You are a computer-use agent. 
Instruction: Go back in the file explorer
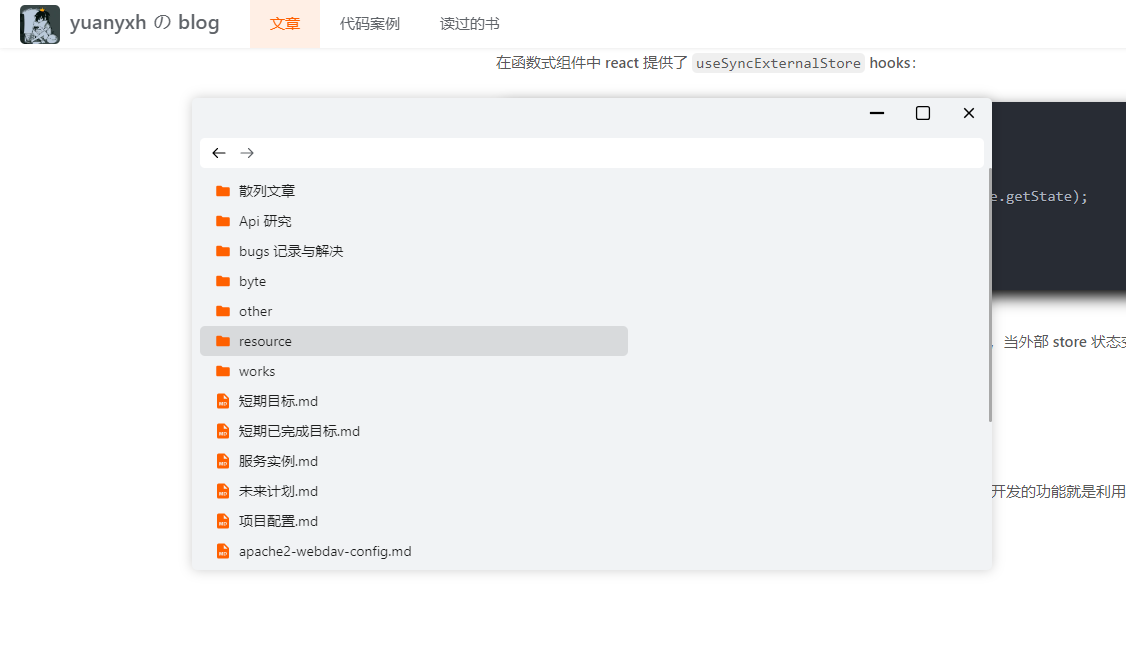219,153
